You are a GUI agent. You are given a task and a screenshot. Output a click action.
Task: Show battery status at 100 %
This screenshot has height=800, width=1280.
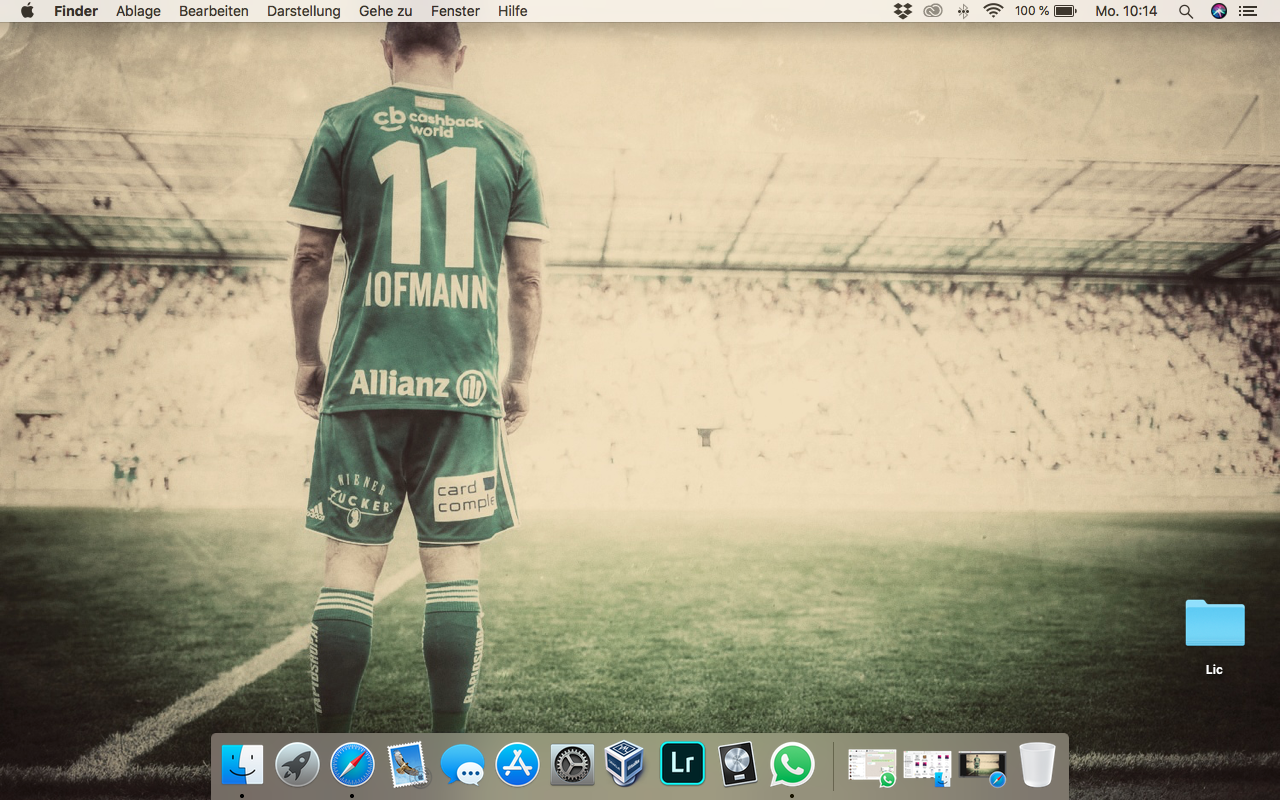coord(1045,11)
